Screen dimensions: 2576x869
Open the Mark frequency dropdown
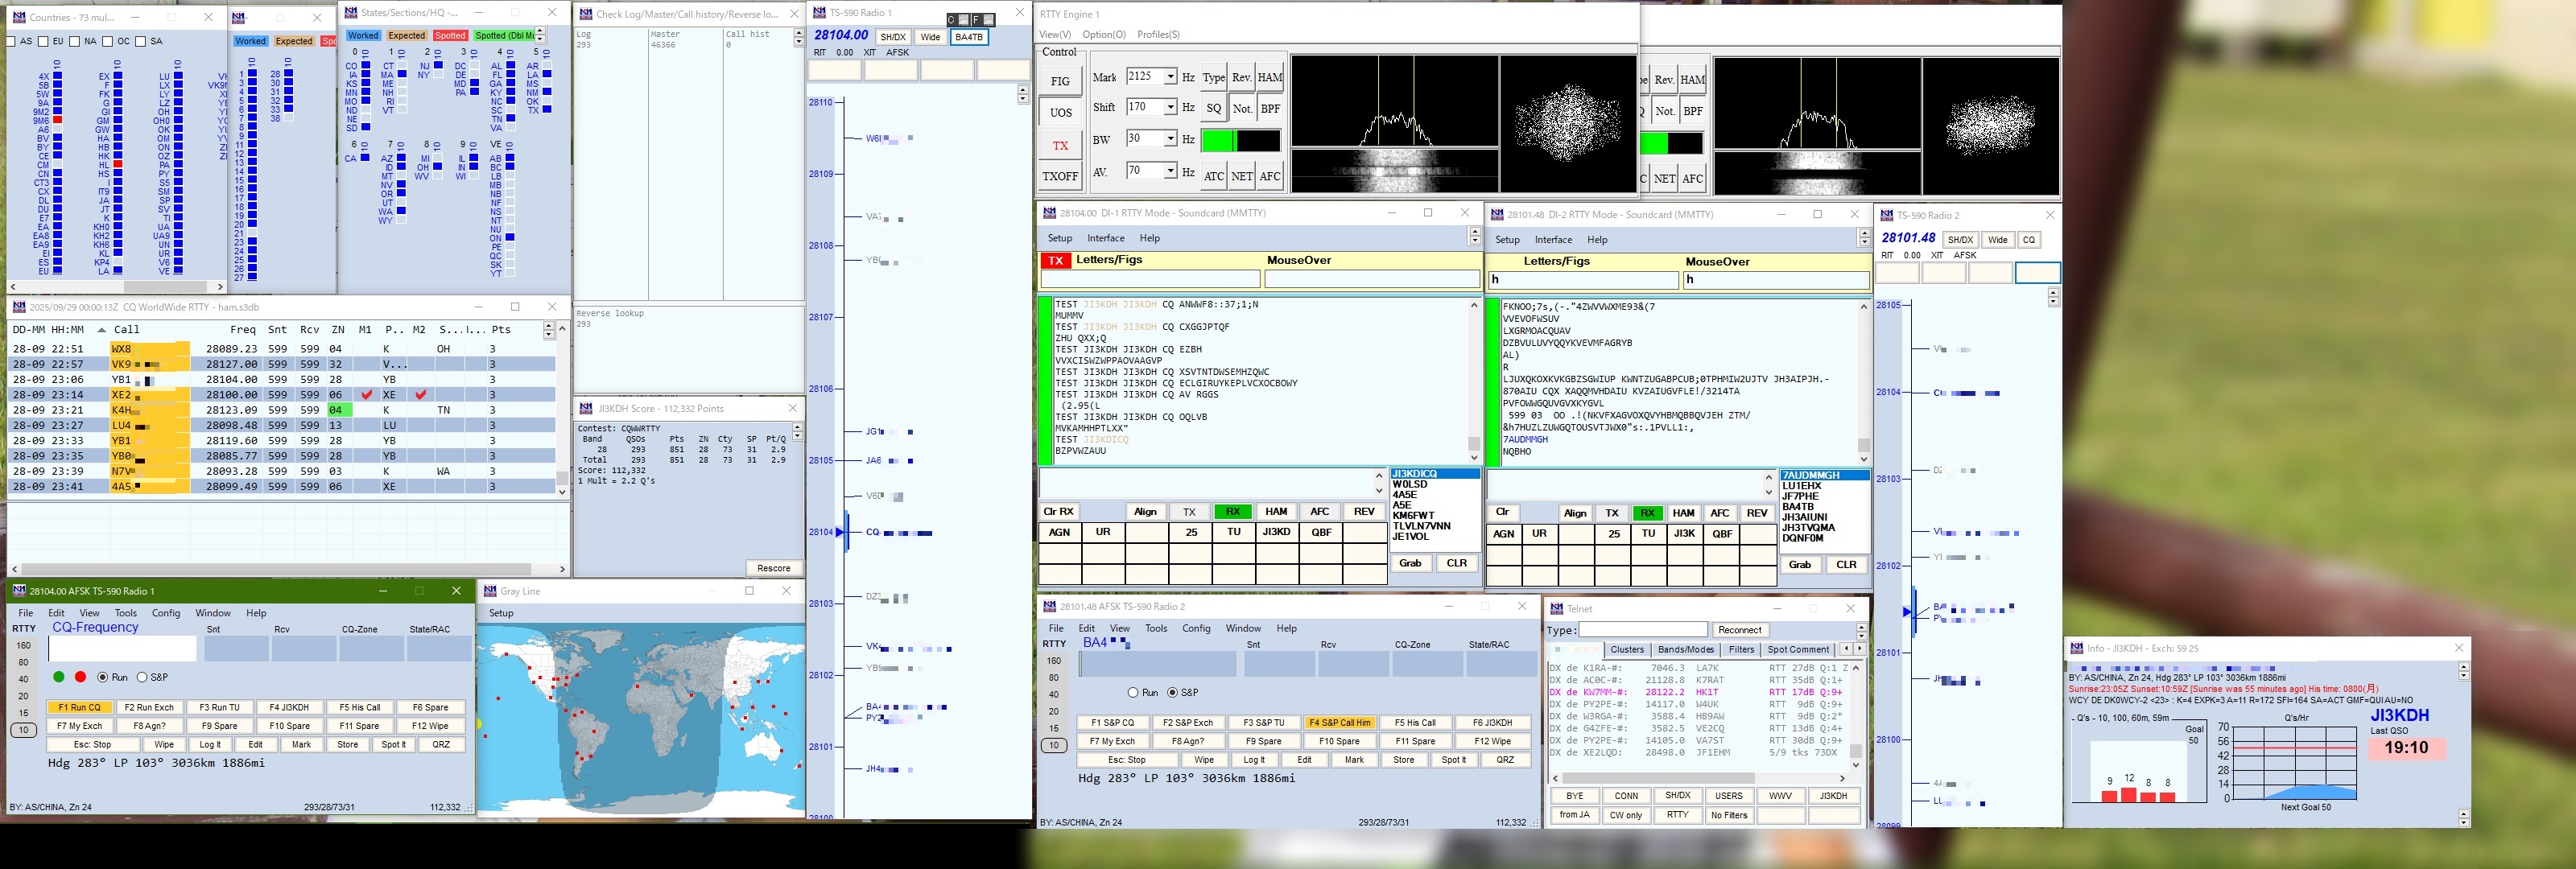(1170, 77)
